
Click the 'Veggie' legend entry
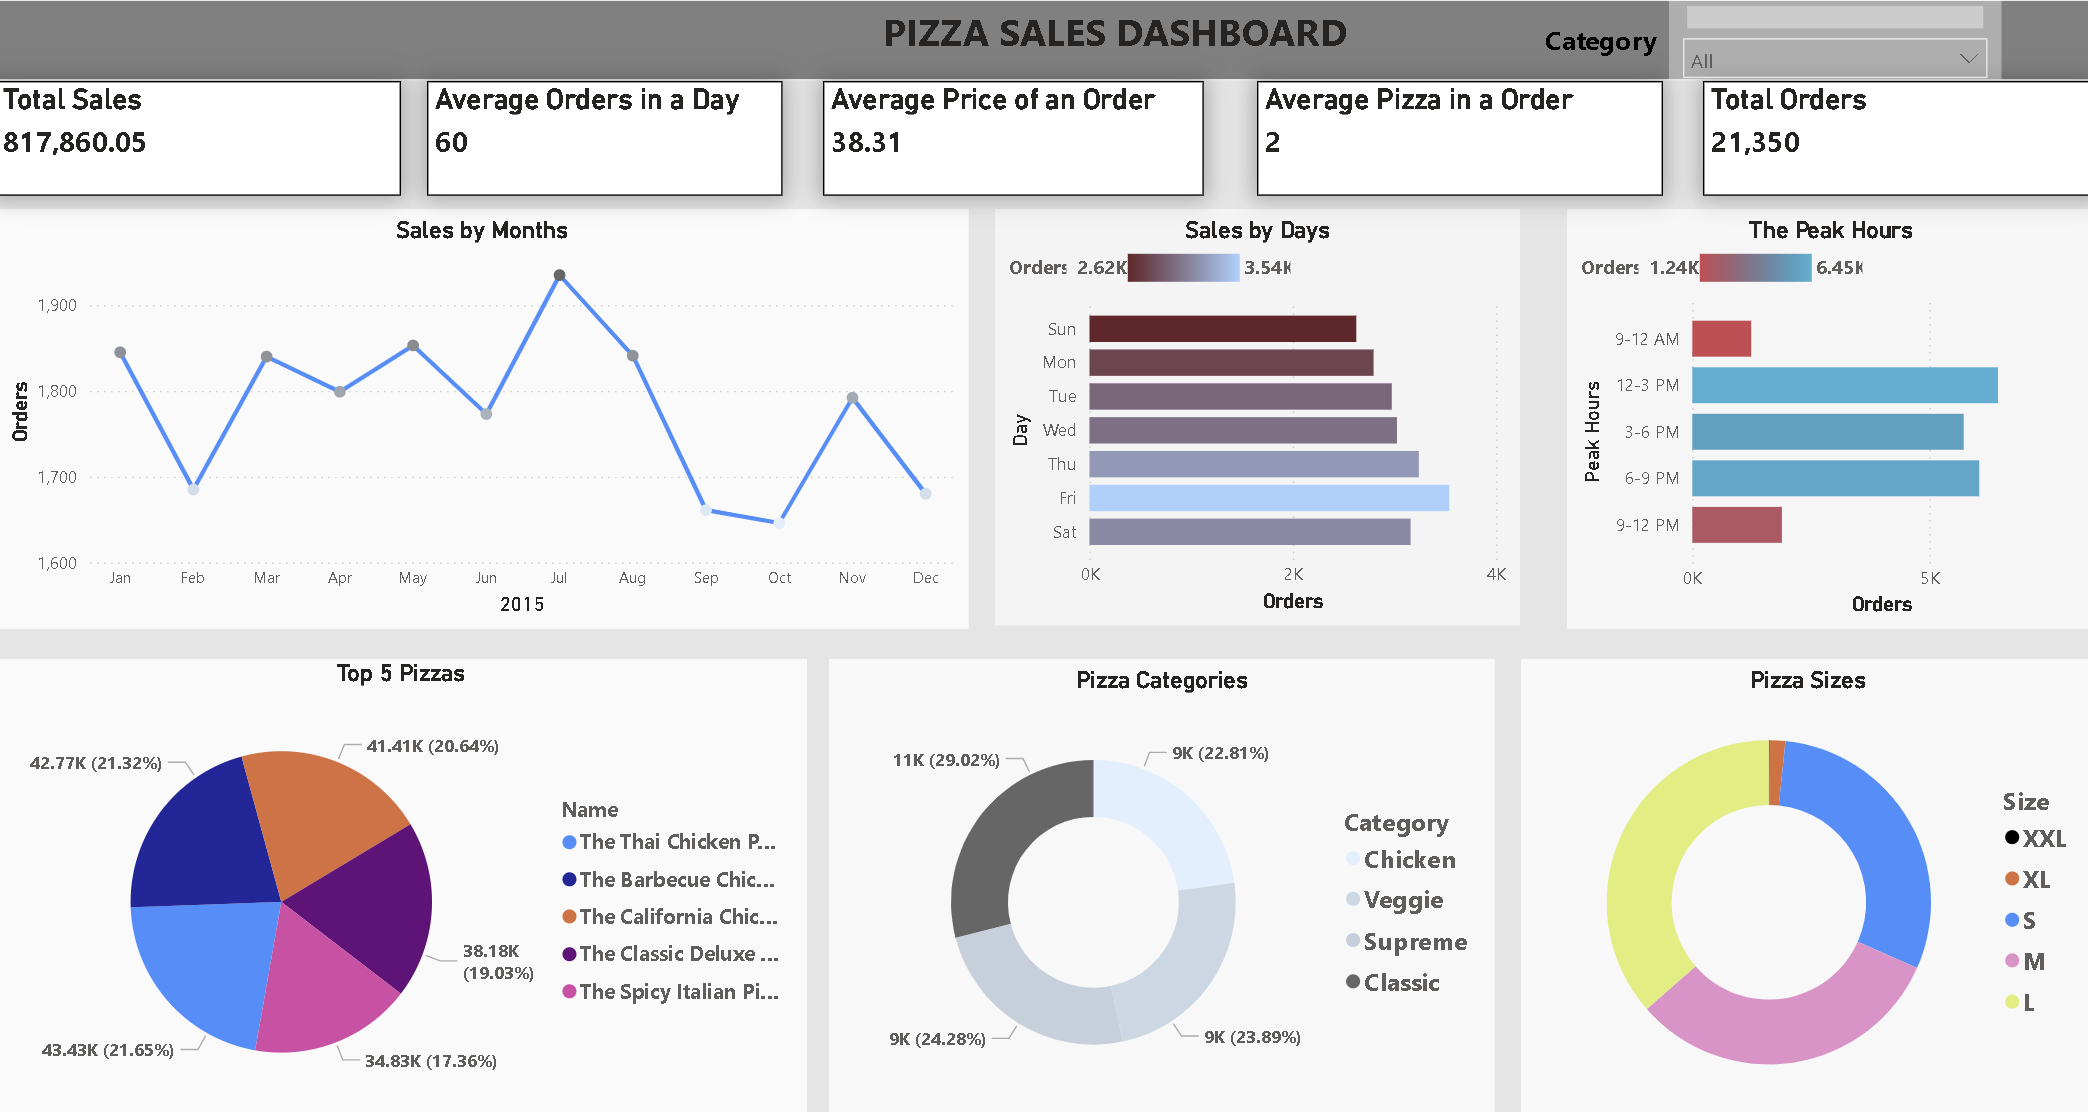click(x=1401, y=900)
